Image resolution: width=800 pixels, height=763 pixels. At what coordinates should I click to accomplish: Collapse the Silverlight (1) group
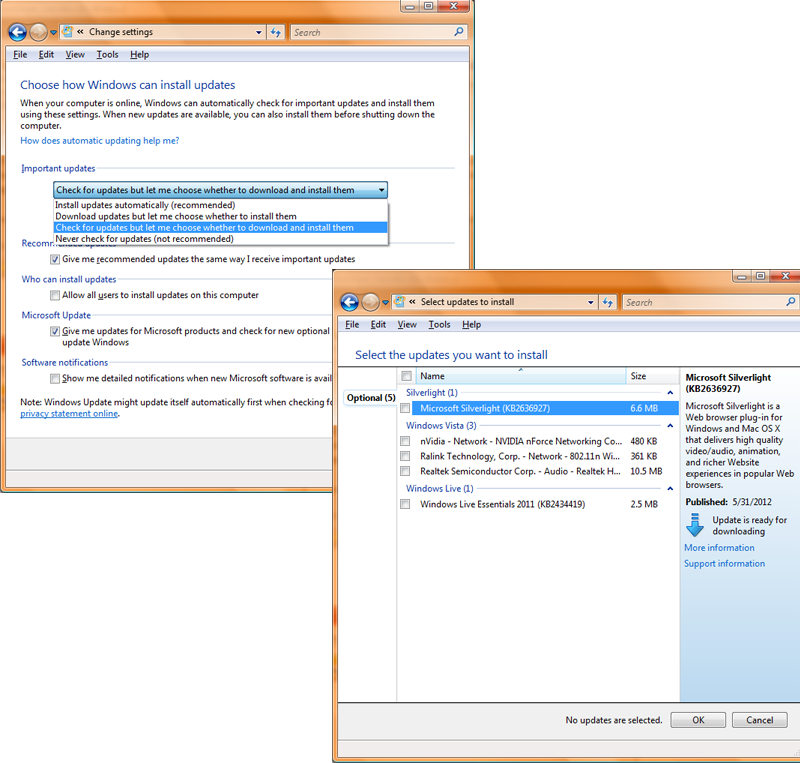[x=670, y=393]
